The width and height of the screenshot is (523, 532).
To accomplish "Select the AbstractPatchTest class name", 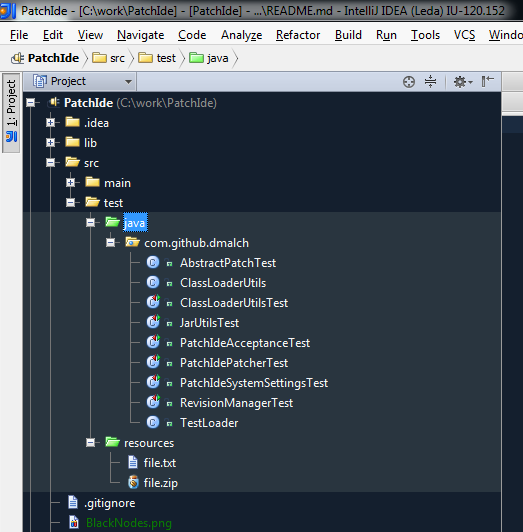I will (228, 263).
